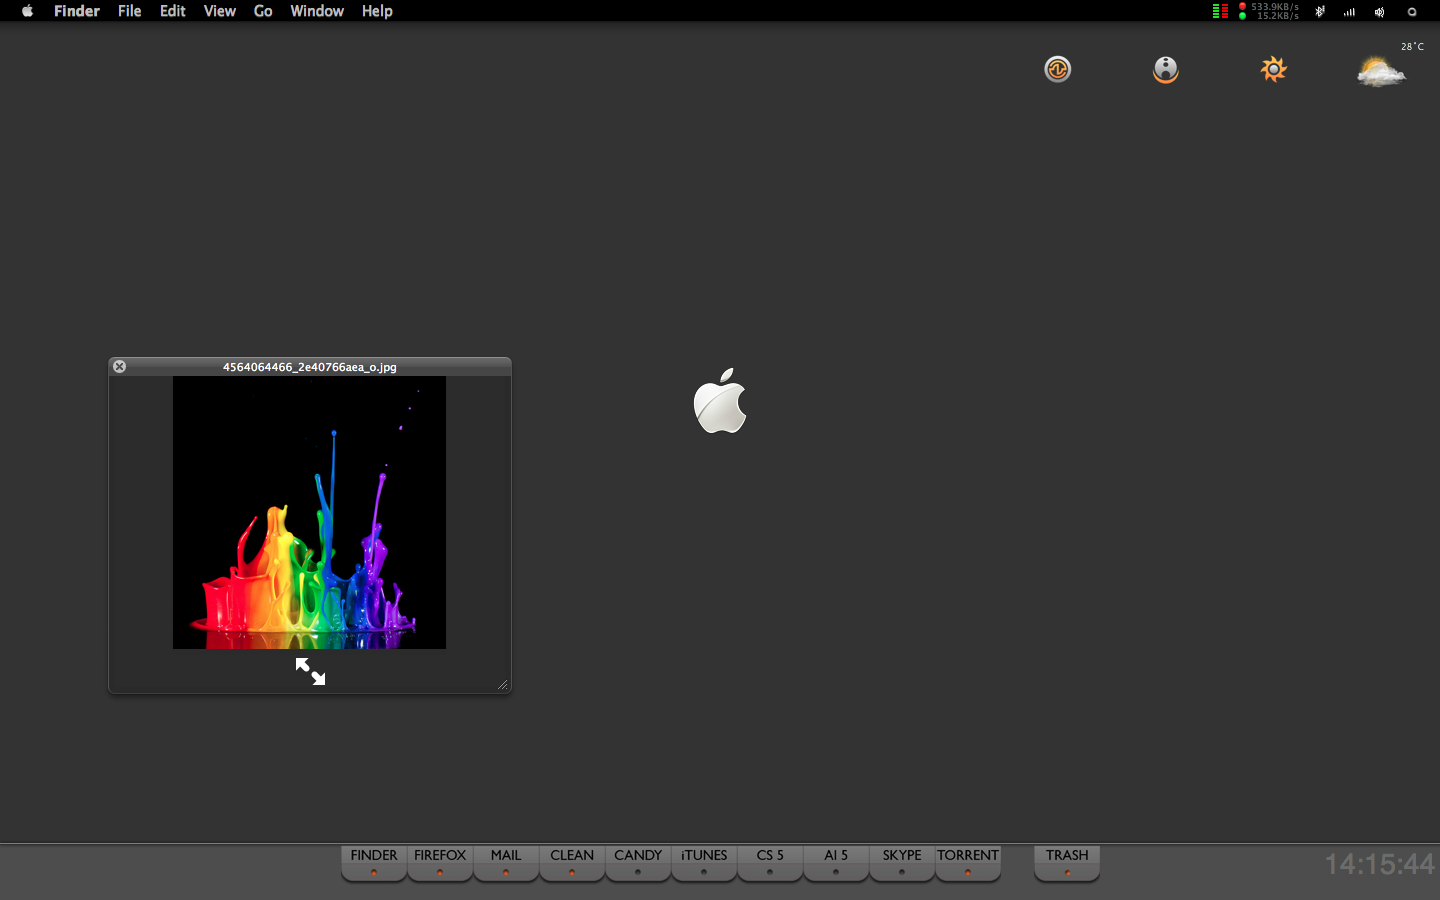Launch FIREFOX from the dock tabs
Screen dimensions: 1440x900
click(x=440, y=863)
